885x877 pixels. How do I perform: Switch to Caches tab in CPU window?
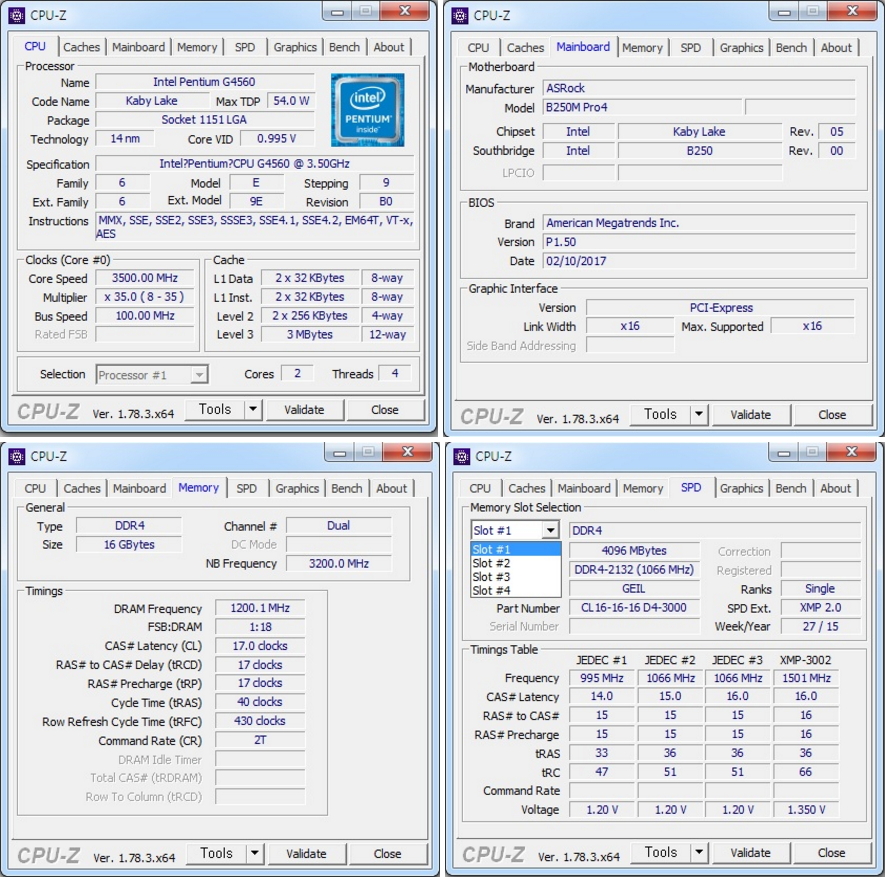(81, 47)
